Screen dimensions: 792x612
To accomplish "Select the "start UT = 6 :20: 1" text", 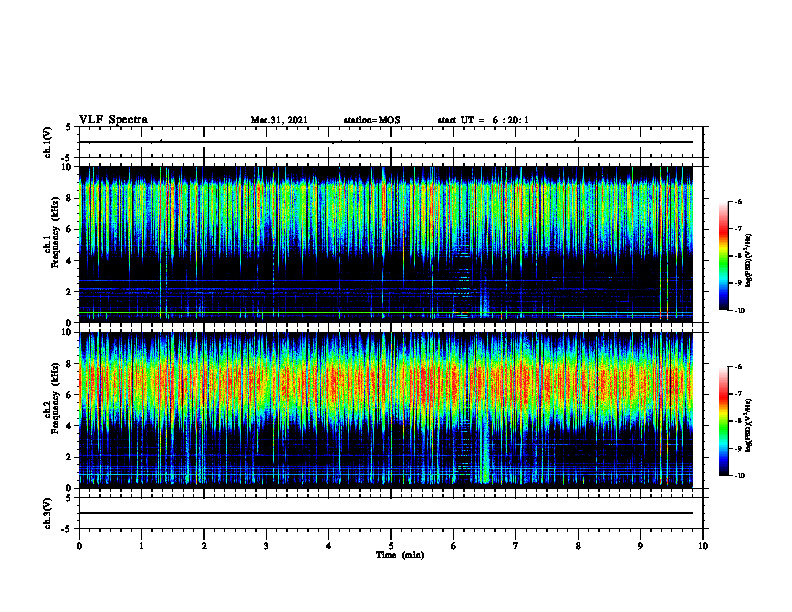I will coord(483,120).
